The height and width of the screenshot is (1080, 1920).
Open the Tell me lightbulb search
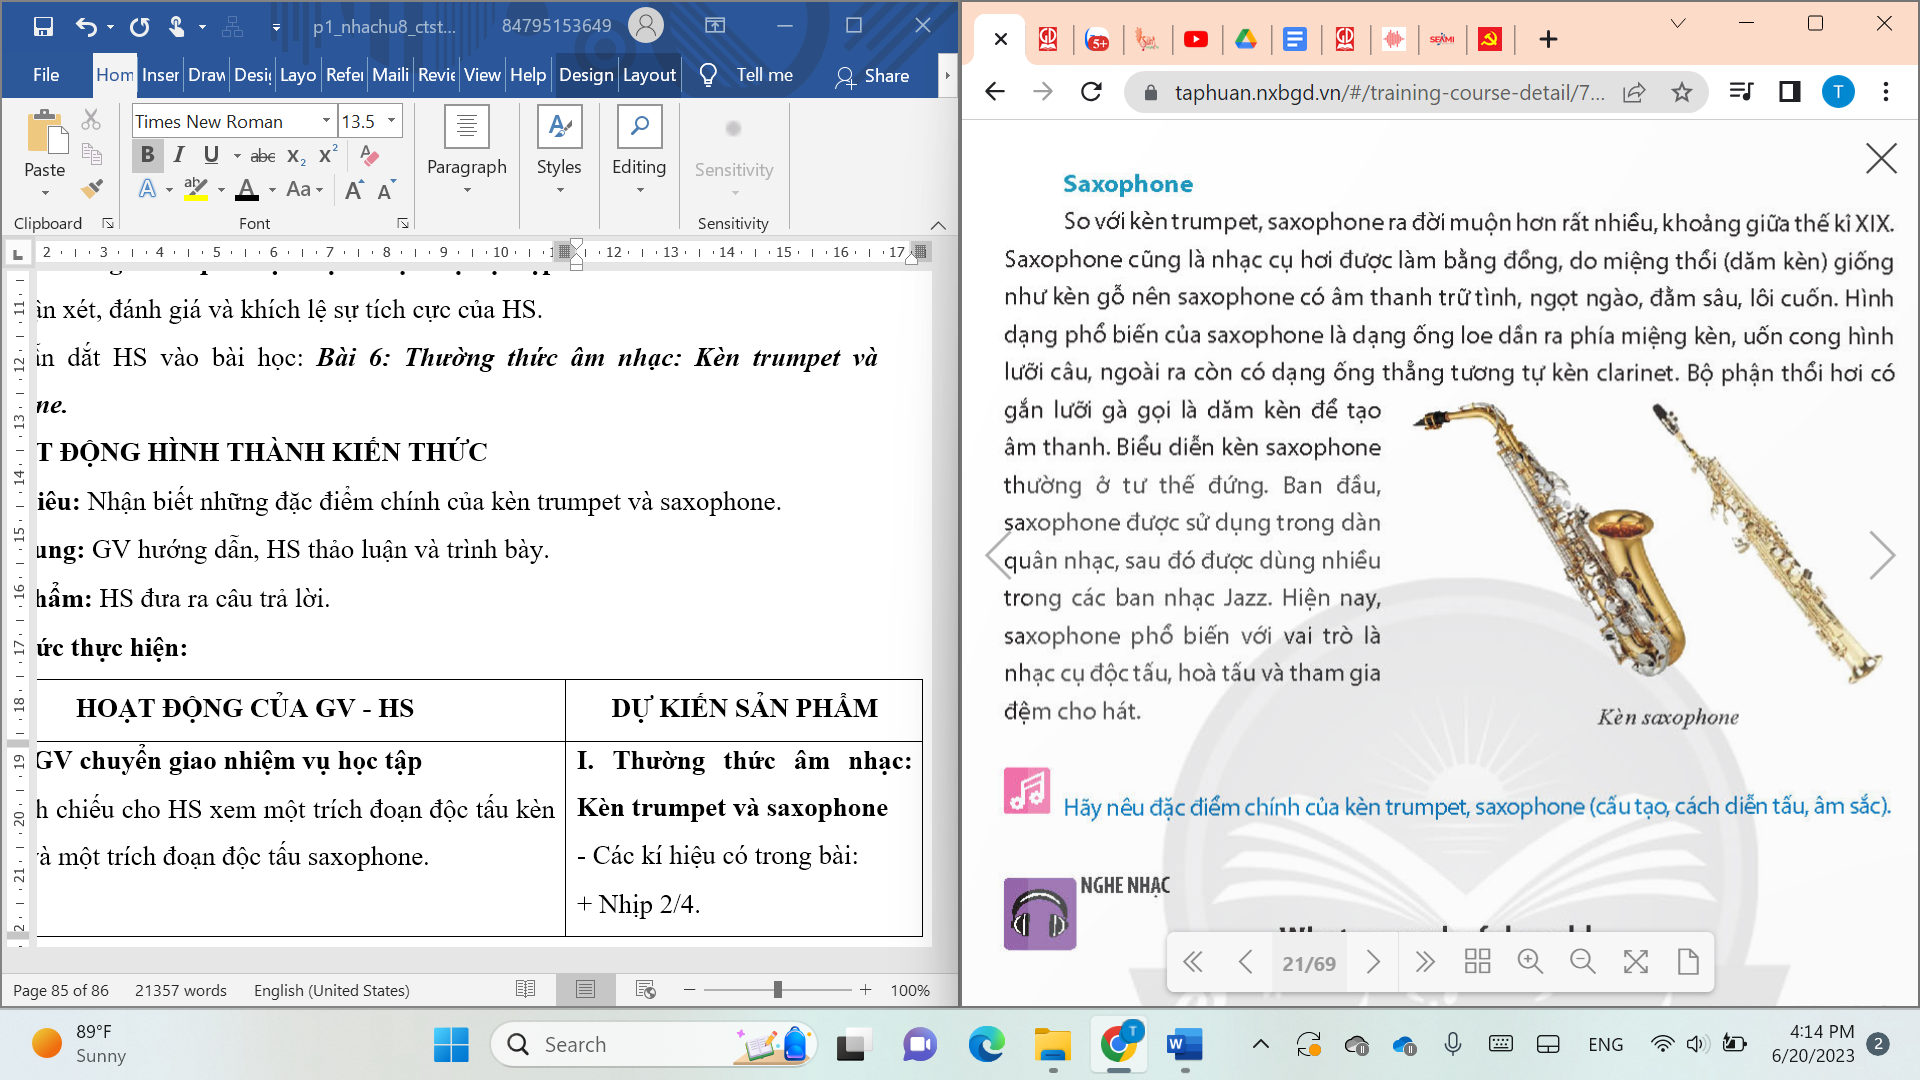tap(708, 75)
